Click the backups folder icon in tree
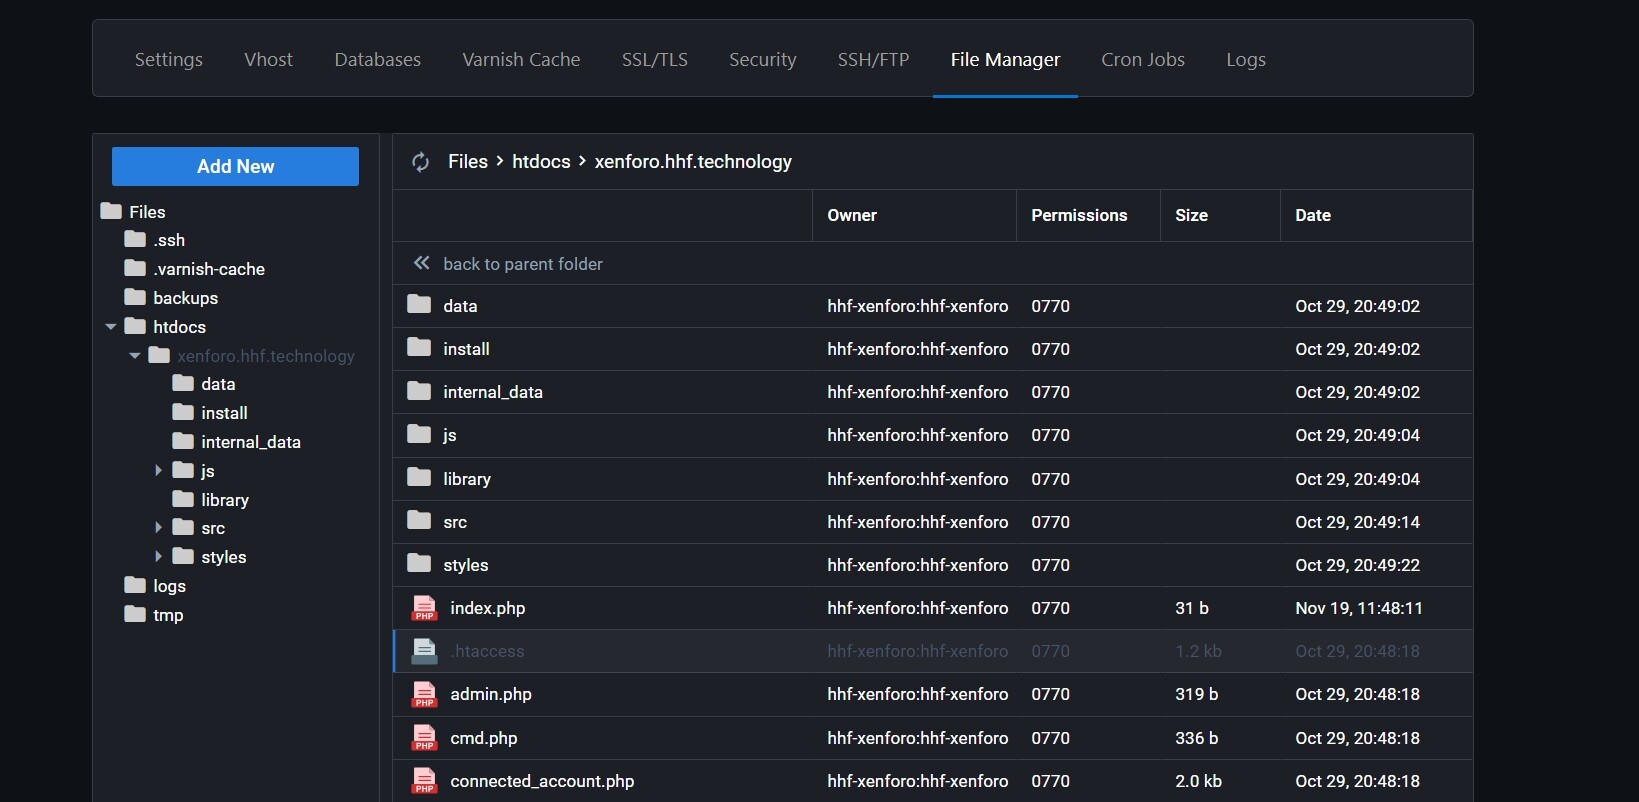 (135, 297)
